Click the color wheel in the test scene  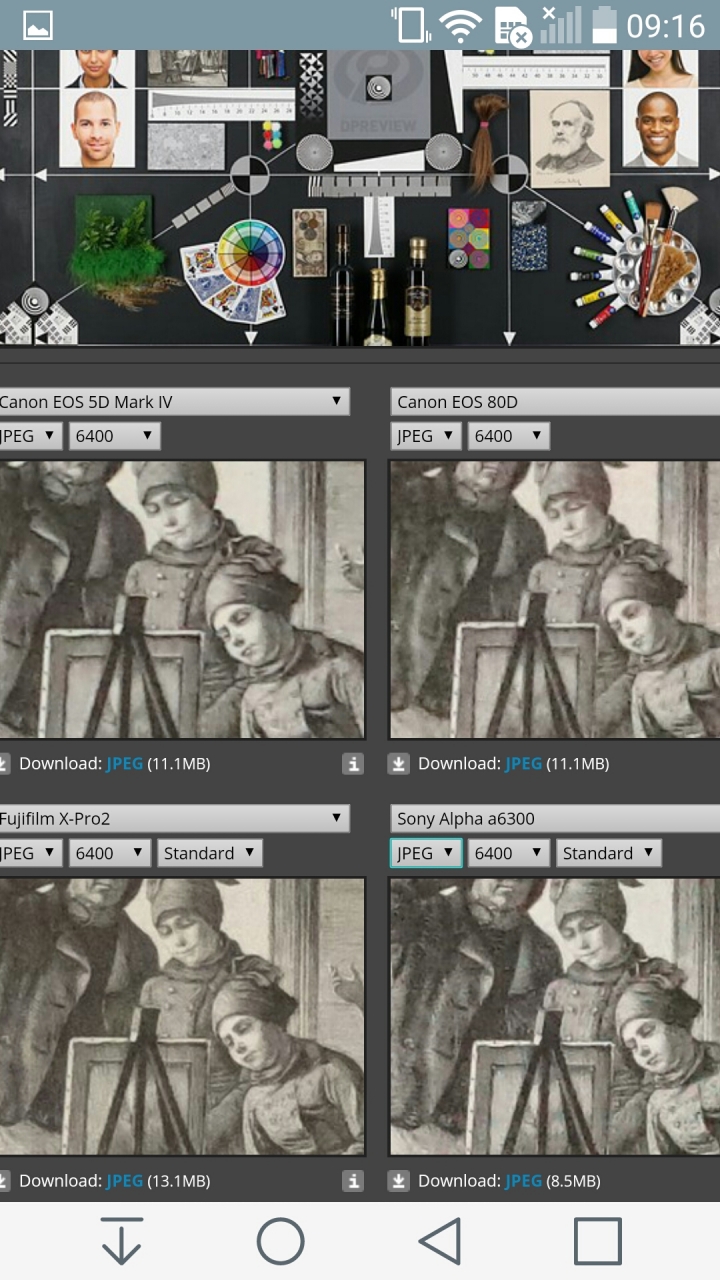coord(251,254)
